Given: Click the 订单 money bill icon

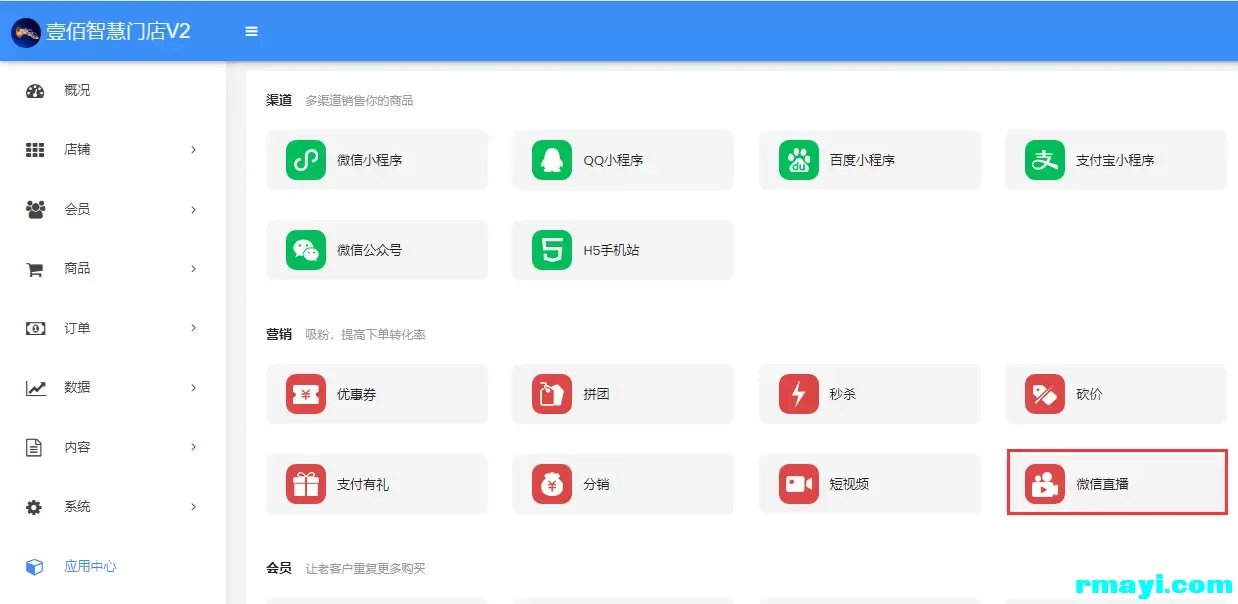Looking at the screenshot, I should pos(35,328).
